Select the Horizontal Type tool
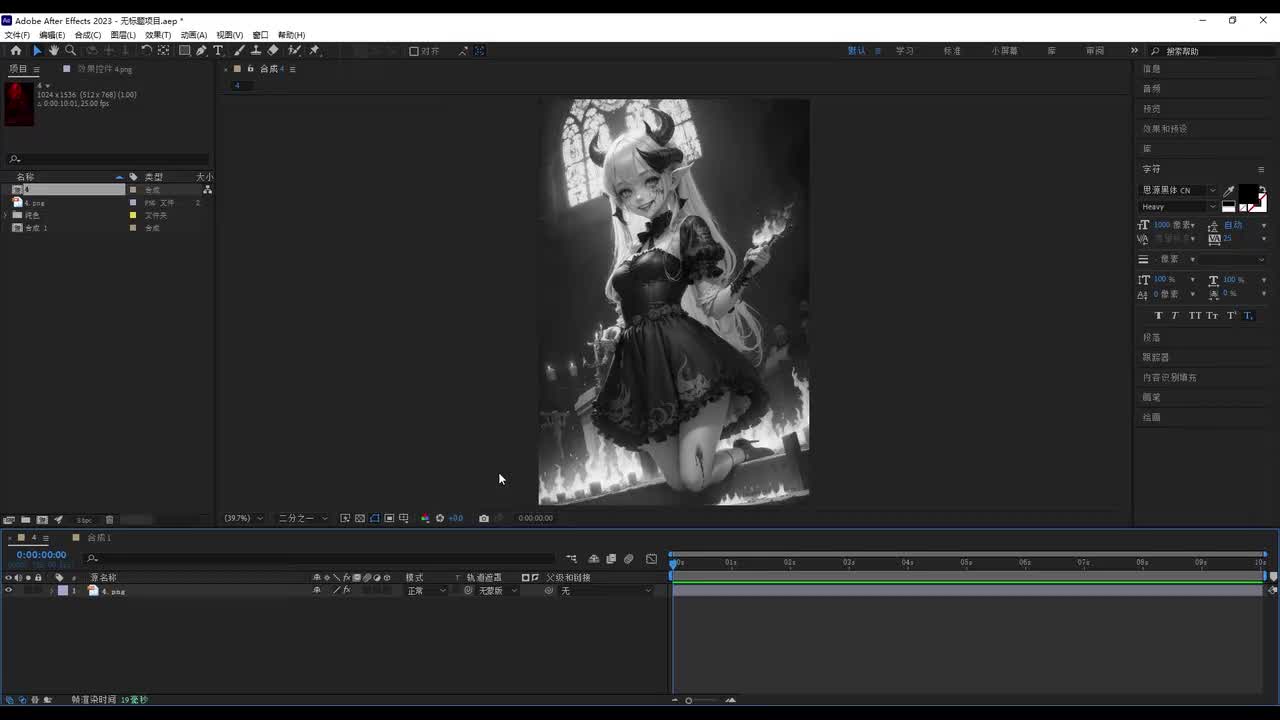Screen dimensions: 1280x720 [x=218, y=50]
